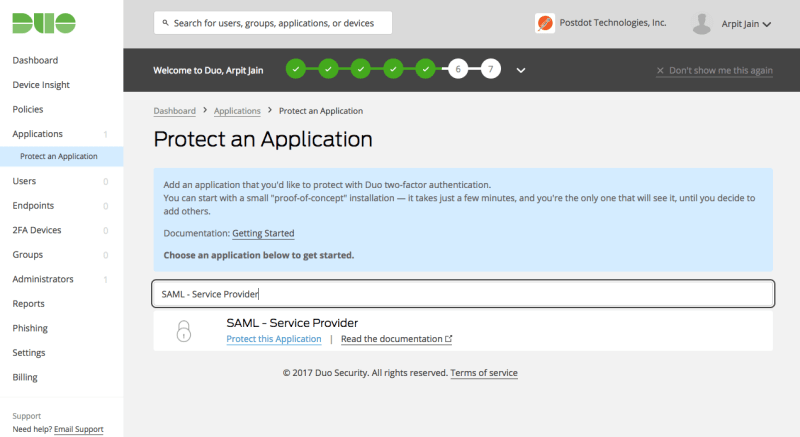
Task: Open Administrators in the sidebar
Action: 43,279
